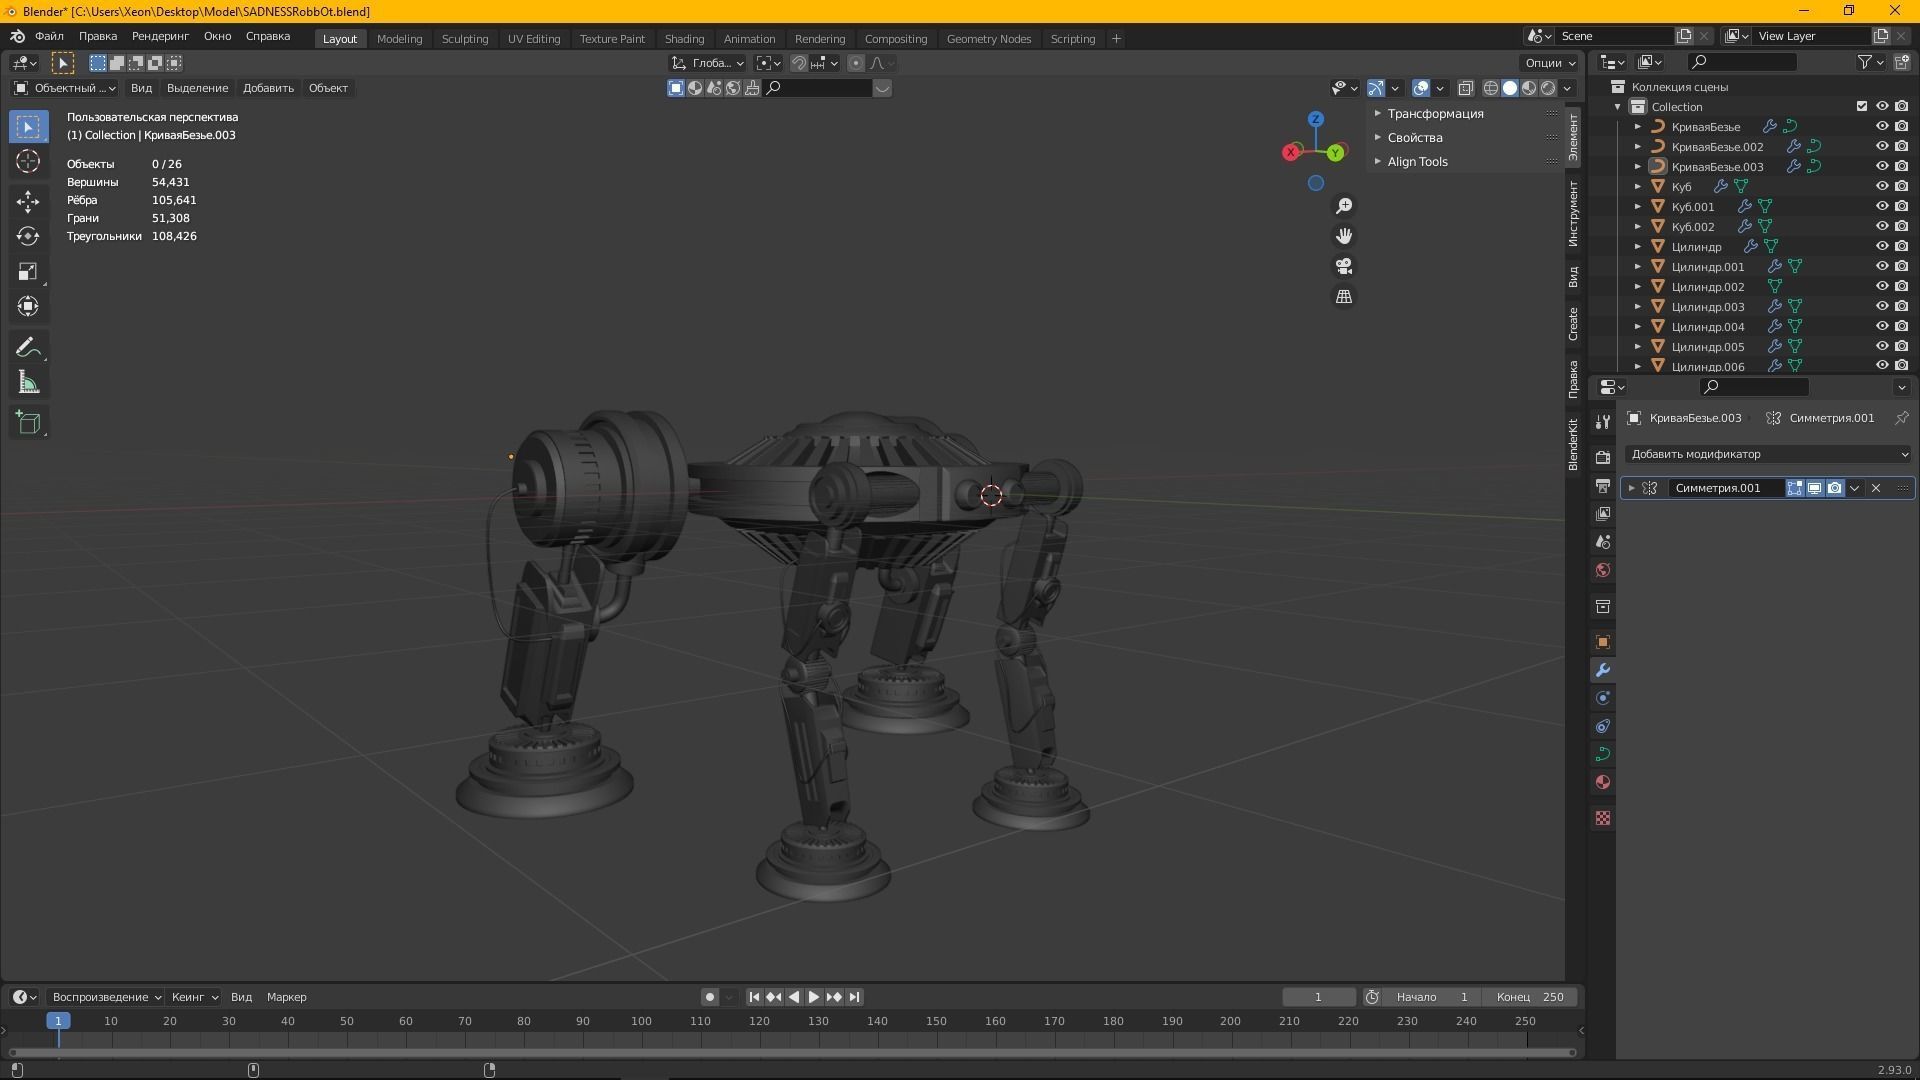
Task: Click frame 120 on the timeline slider
Action: [x=760, y=1021]
